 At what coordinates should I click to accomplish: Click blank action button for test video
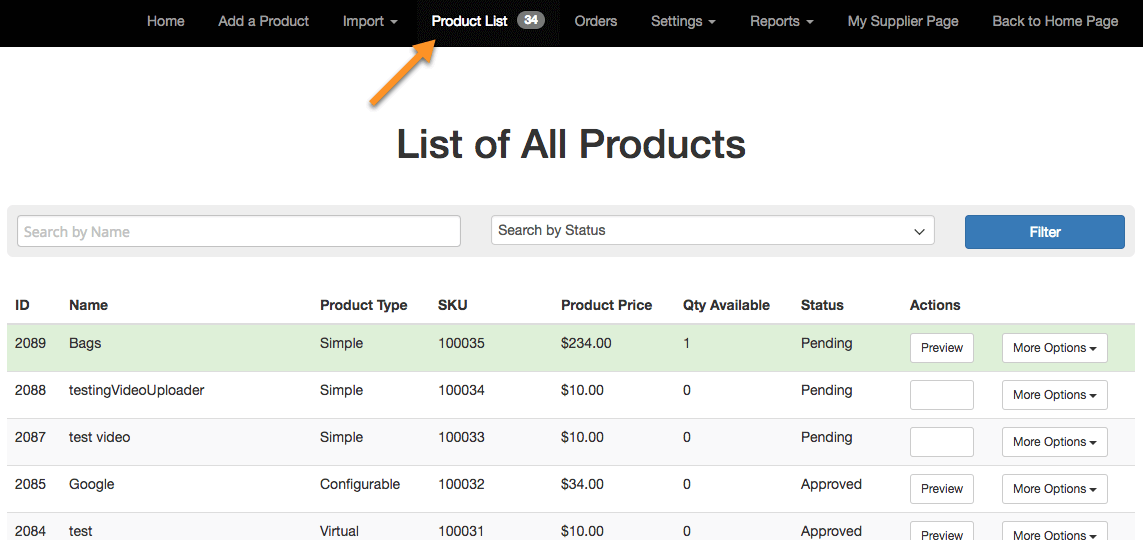coord(941,442)
